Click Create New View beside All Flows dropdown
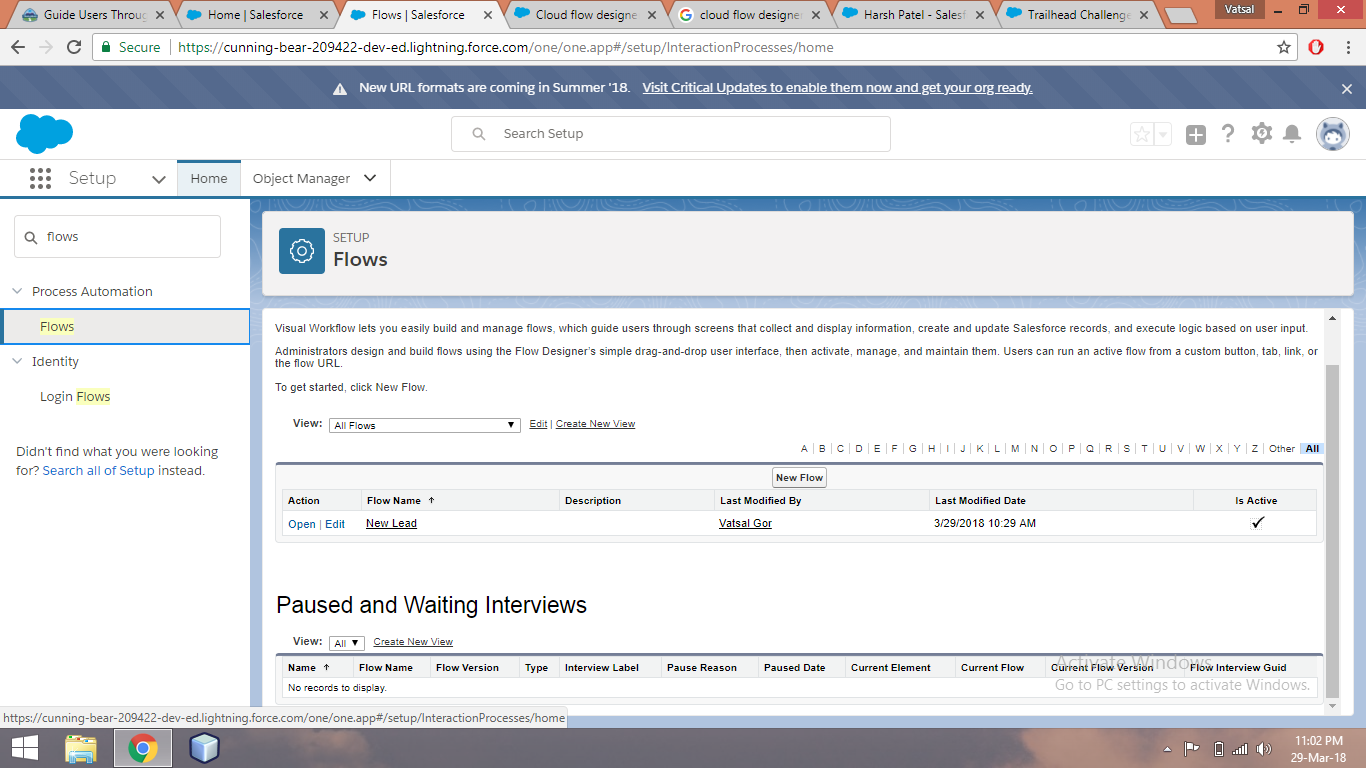This screenshot has width=1366, height=768. coord(595,424)
